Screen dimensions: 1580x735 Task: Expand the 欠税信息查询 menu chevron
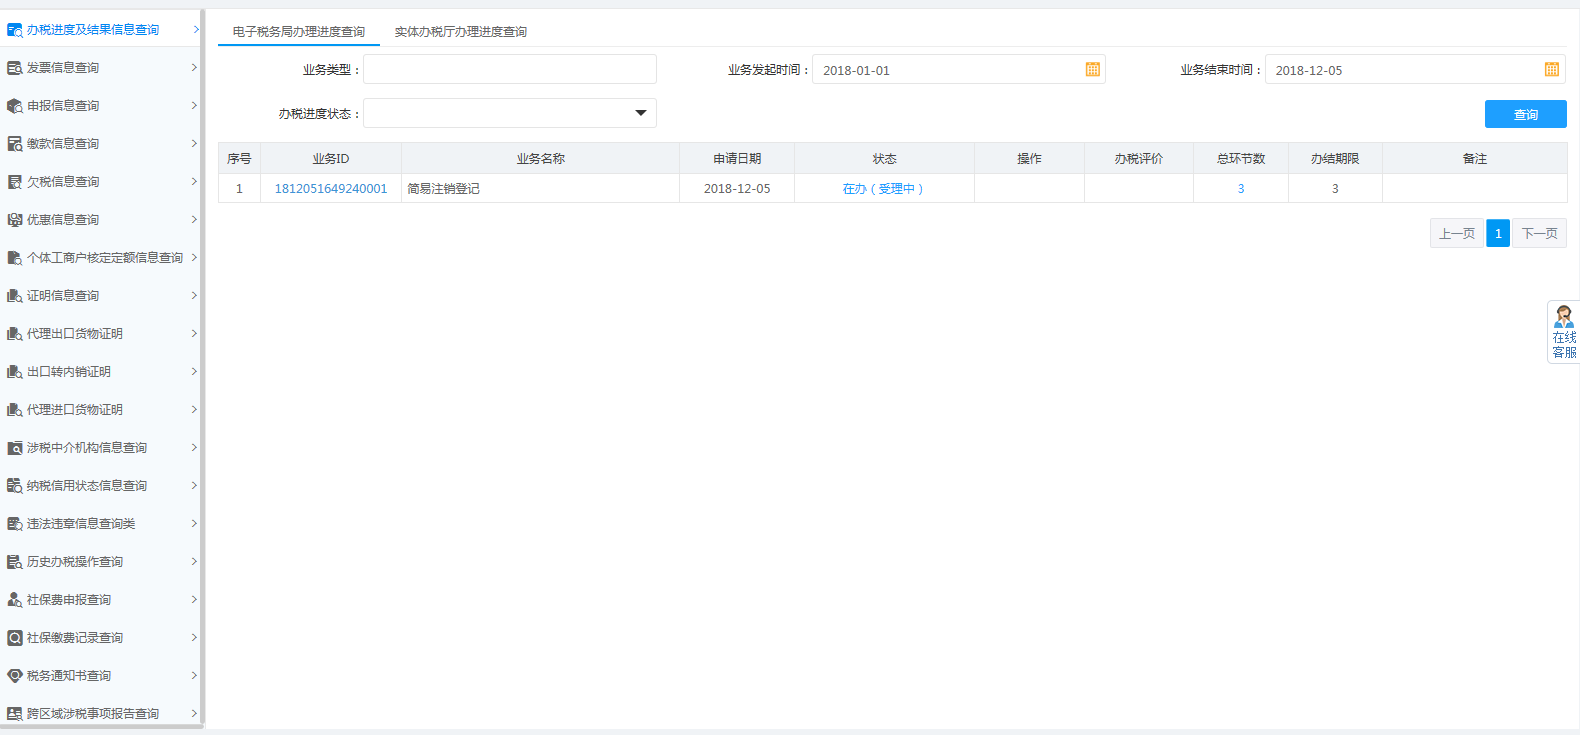[194, 182]
